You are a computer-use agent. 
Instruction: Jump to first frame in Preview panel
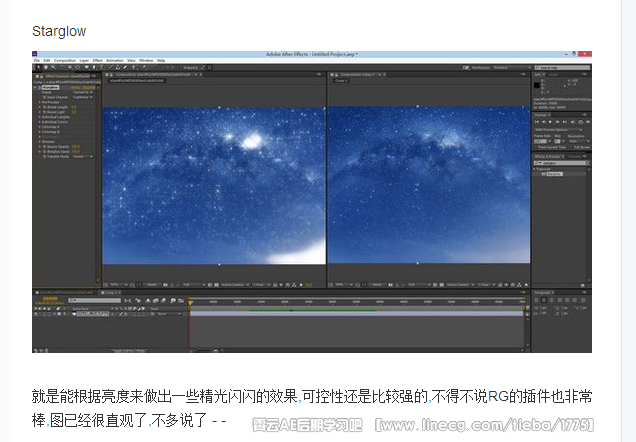click(x=537, y=122)
